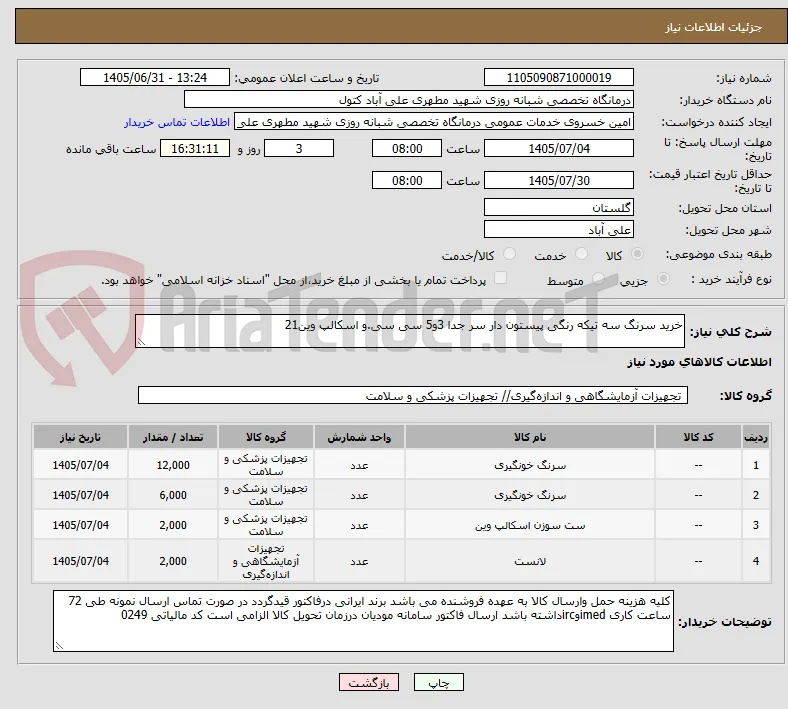
Task: Click the واحد شمارش column header
Action: pos(359,437)
